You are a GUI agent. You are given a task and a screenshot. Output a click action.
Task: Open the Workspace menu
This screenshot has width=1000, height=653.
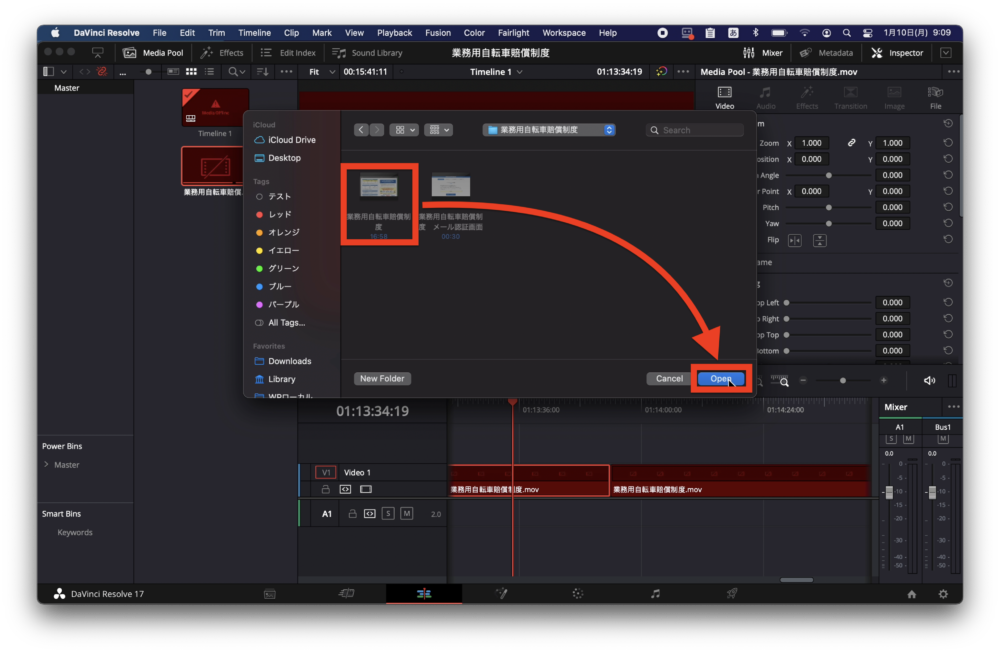coord(564,33)
